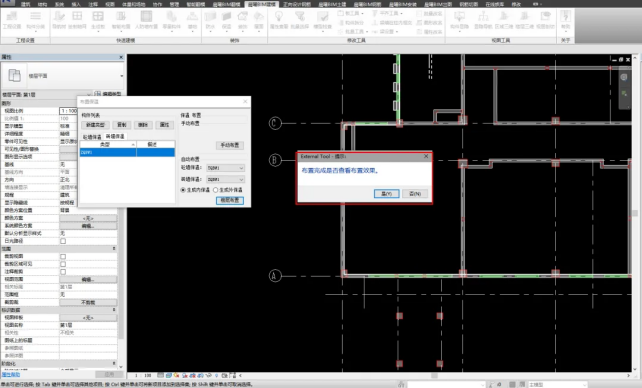The image size is (642, 388).
Task: Click the 生成板 slab generation ribbon icon
Action: click(98, 20)
